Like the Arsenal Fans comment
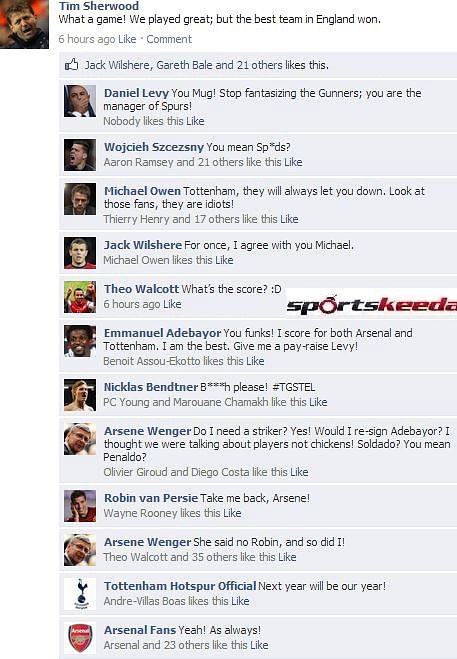 (259, 645)
